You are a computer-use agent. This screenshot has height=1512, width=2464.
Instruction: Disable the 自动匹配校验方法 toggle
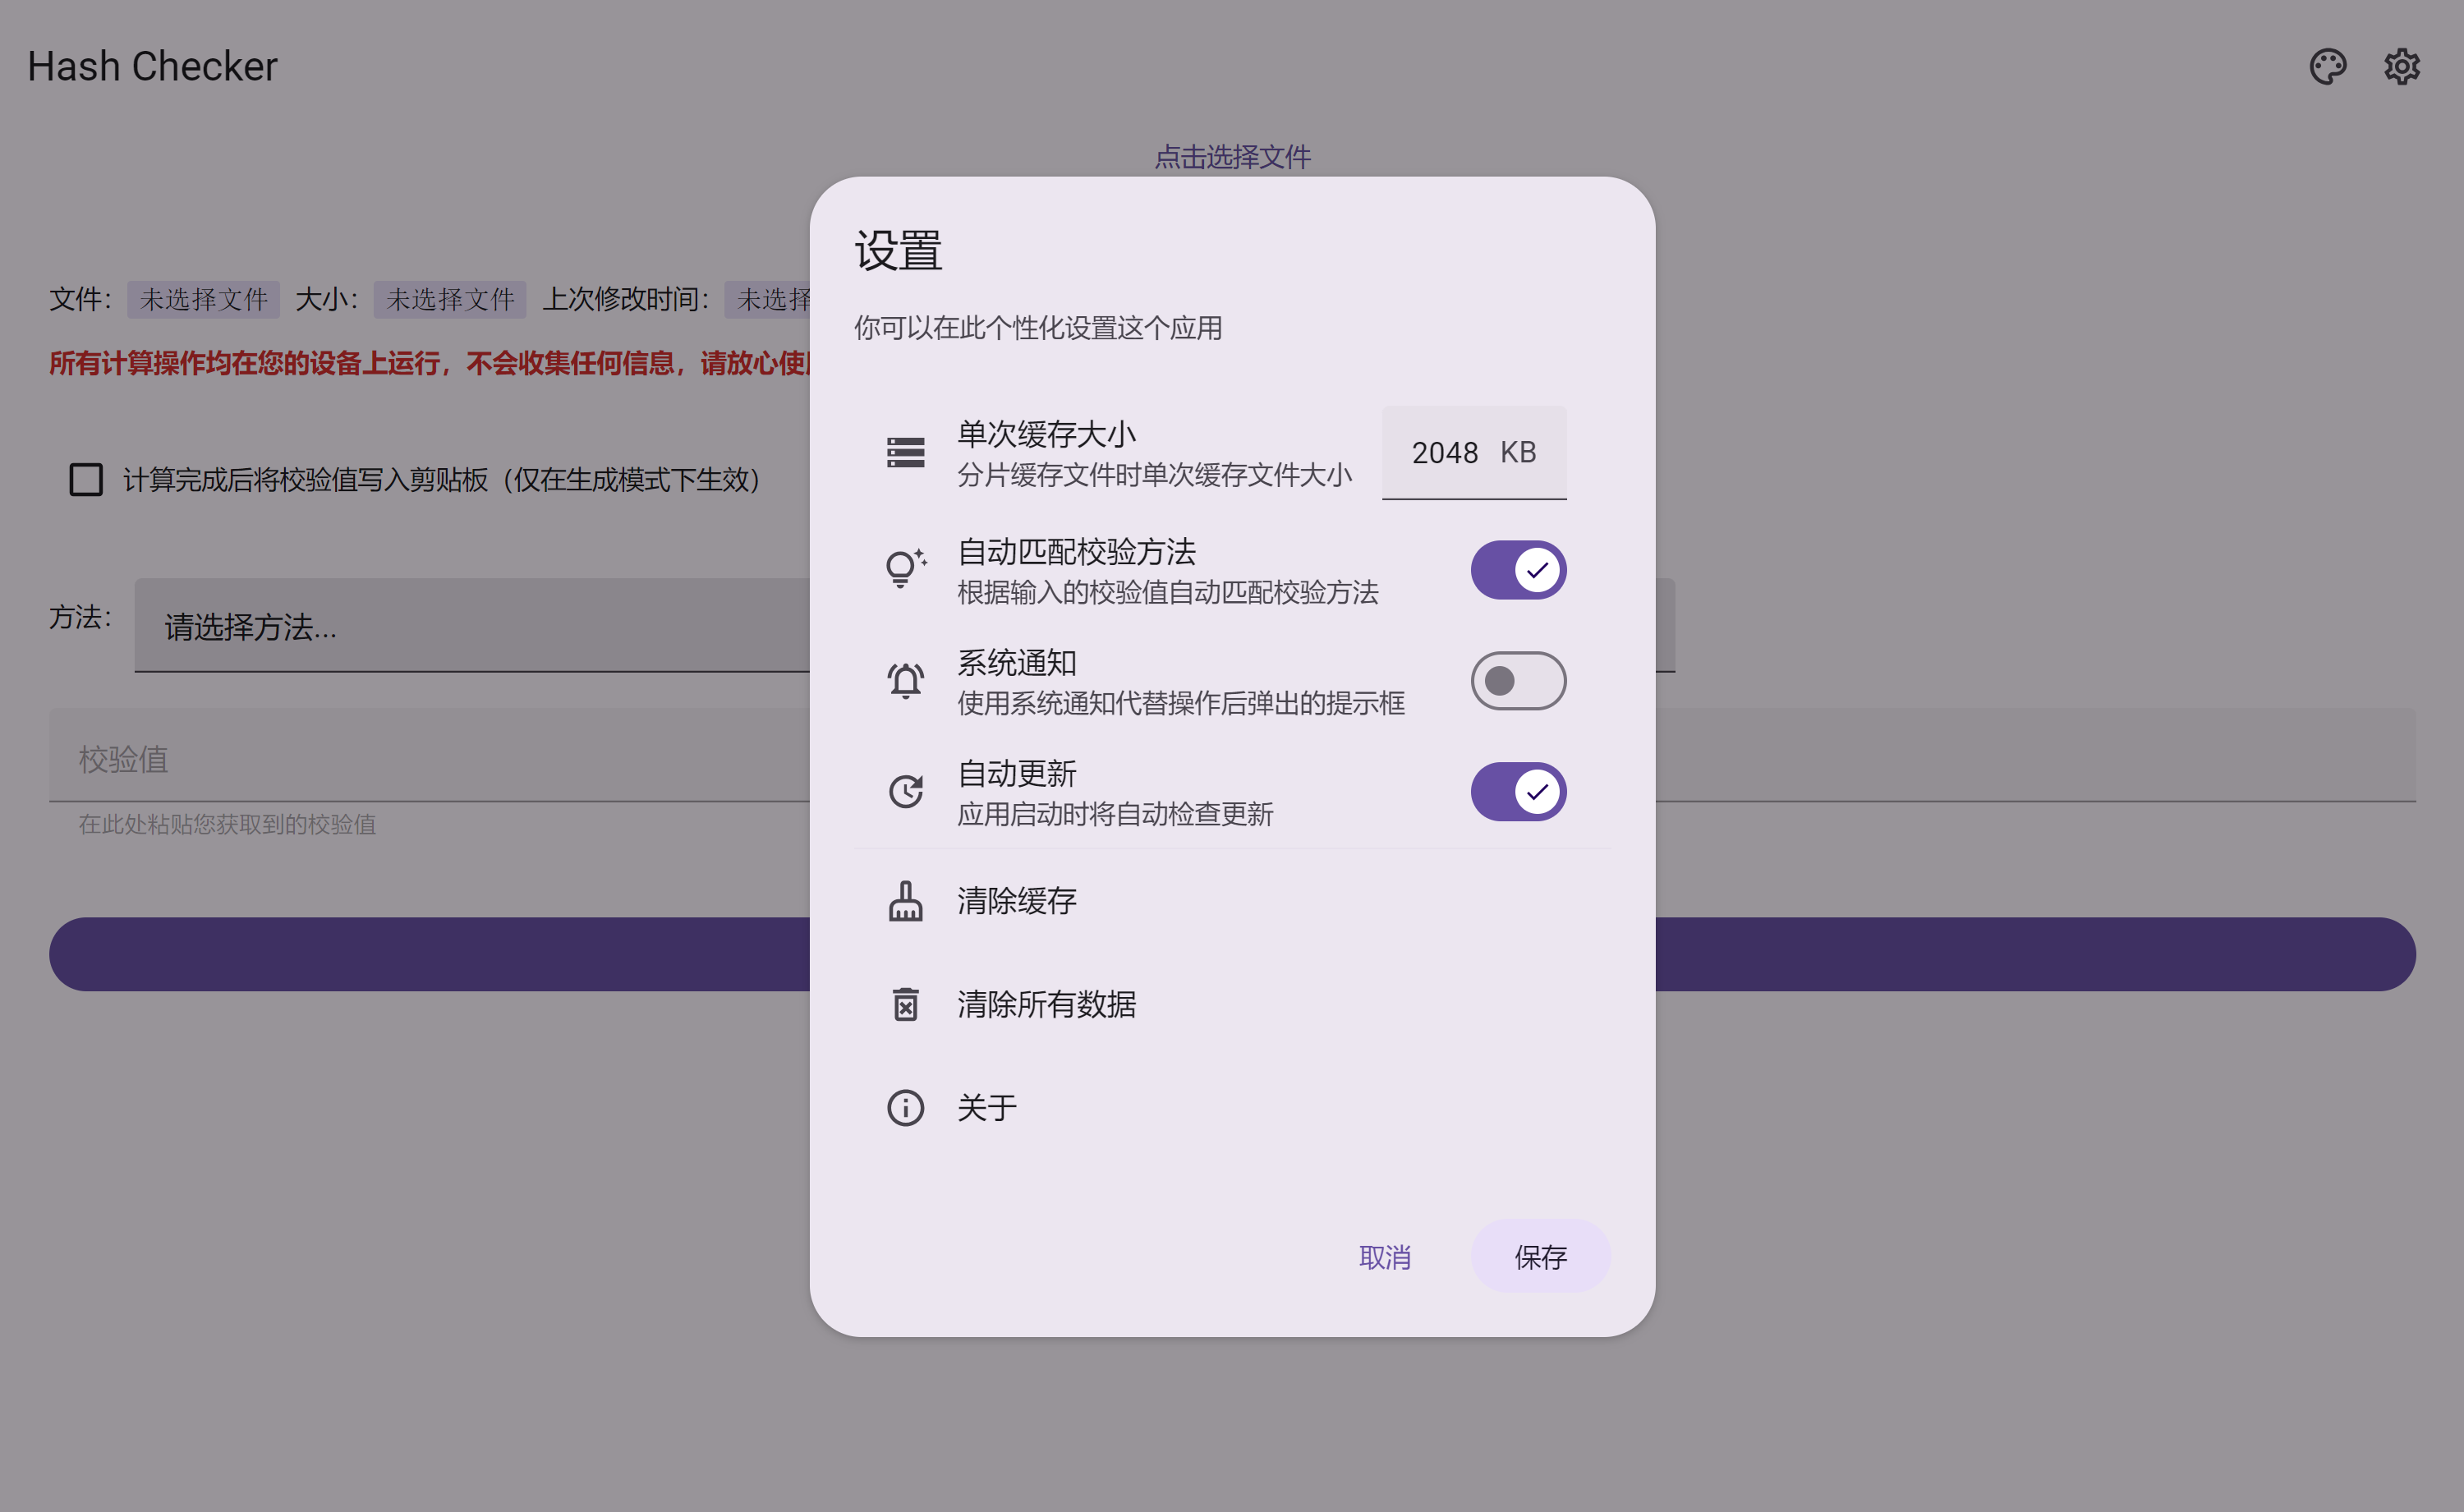click(1517, 570)
